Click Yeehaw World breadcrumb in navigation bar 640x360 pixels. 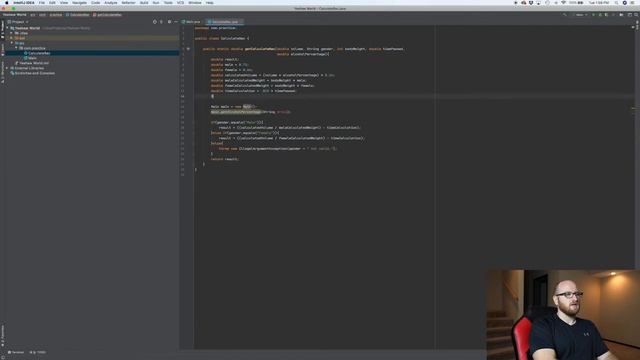(15, 15)
